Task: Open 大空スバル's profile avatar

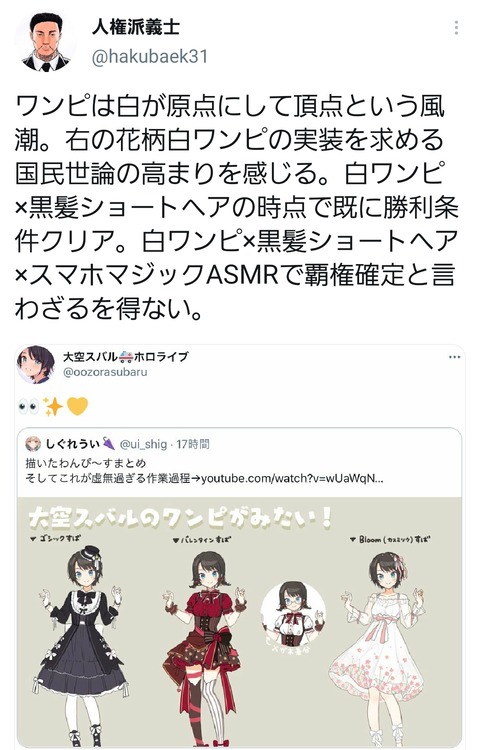Action: (36, 364)
